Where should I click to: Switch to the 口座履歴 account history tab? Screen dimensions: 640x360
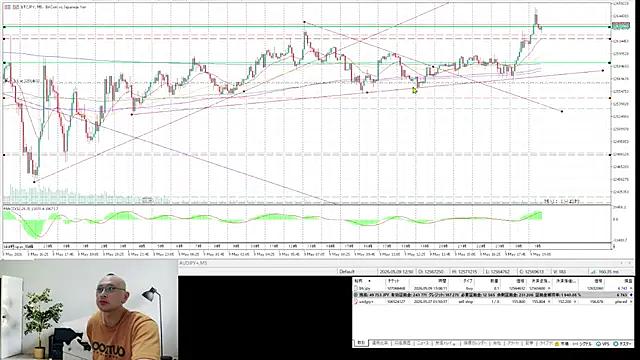(x=402, y=343)
